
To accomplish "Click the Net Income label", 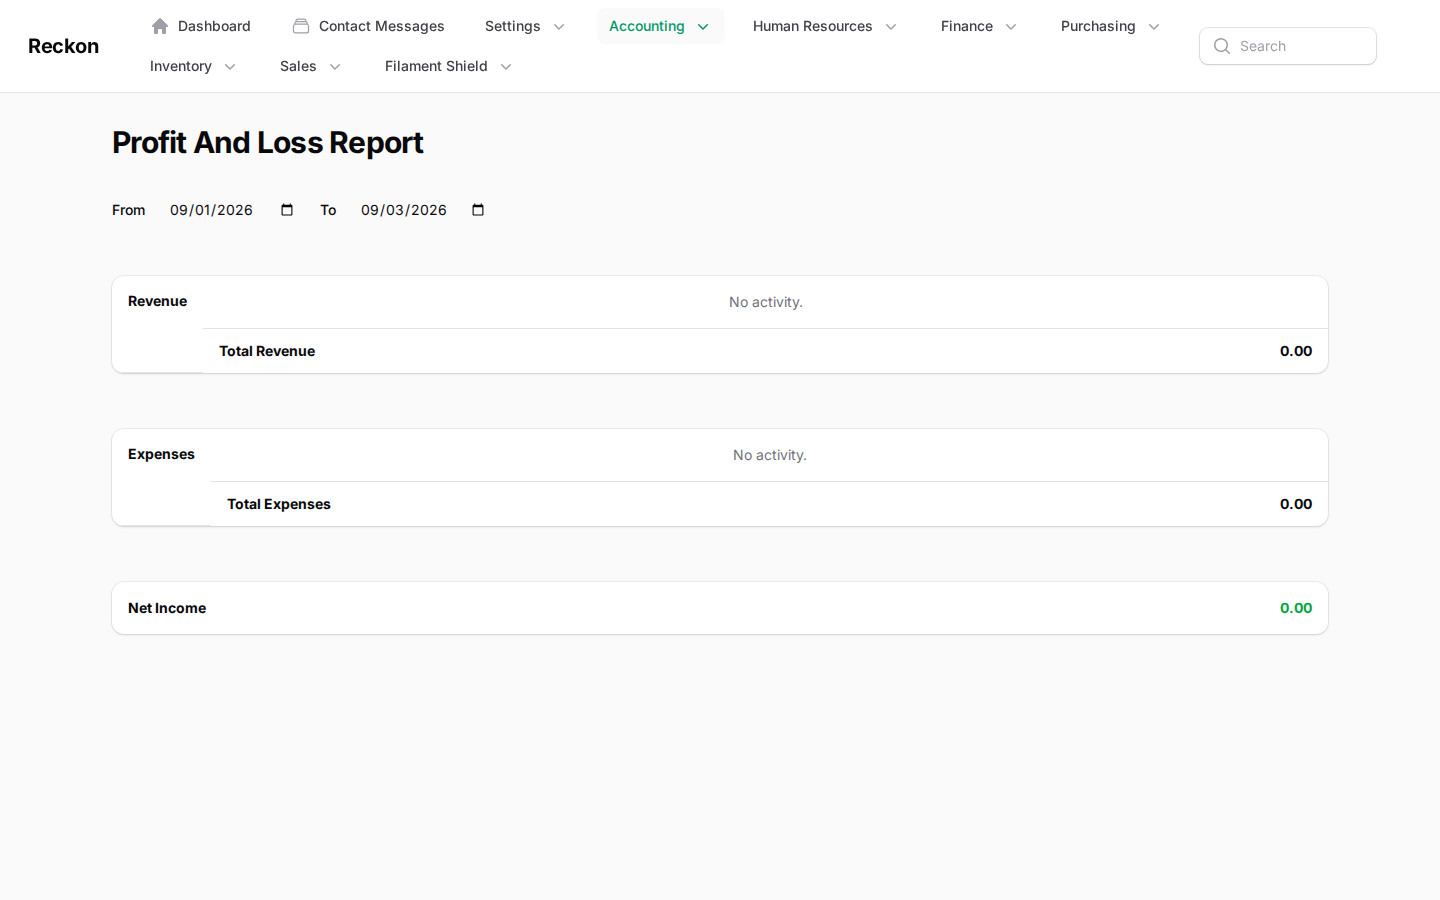I will (x=167, y=608).
